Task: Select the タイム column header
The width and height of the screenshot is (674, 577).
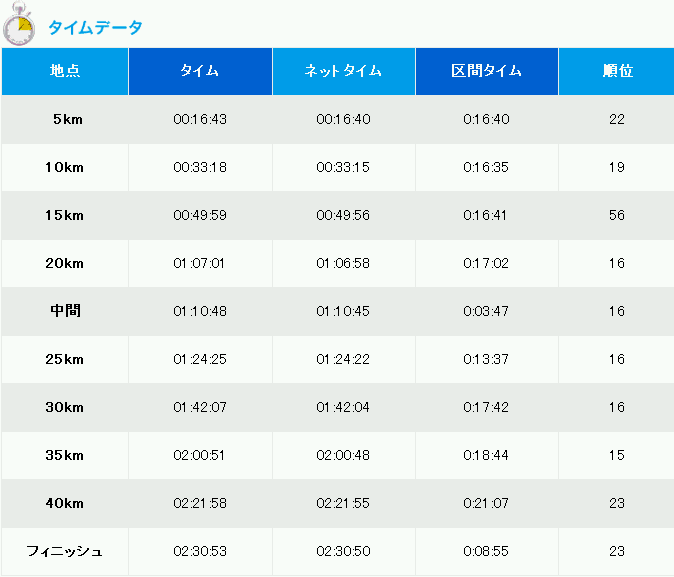Action: coord(200,71)
